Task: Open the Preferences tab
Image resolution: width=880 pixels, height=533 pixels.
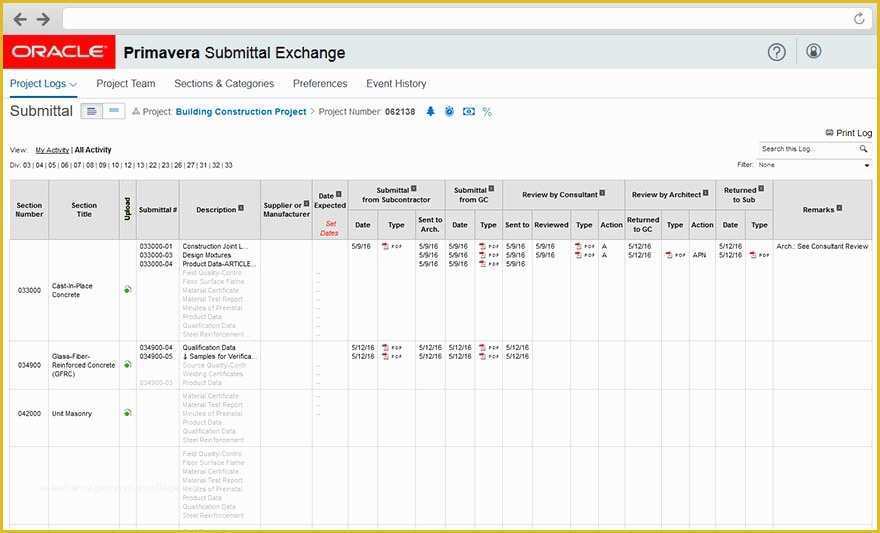Action: tap(320, 84)
